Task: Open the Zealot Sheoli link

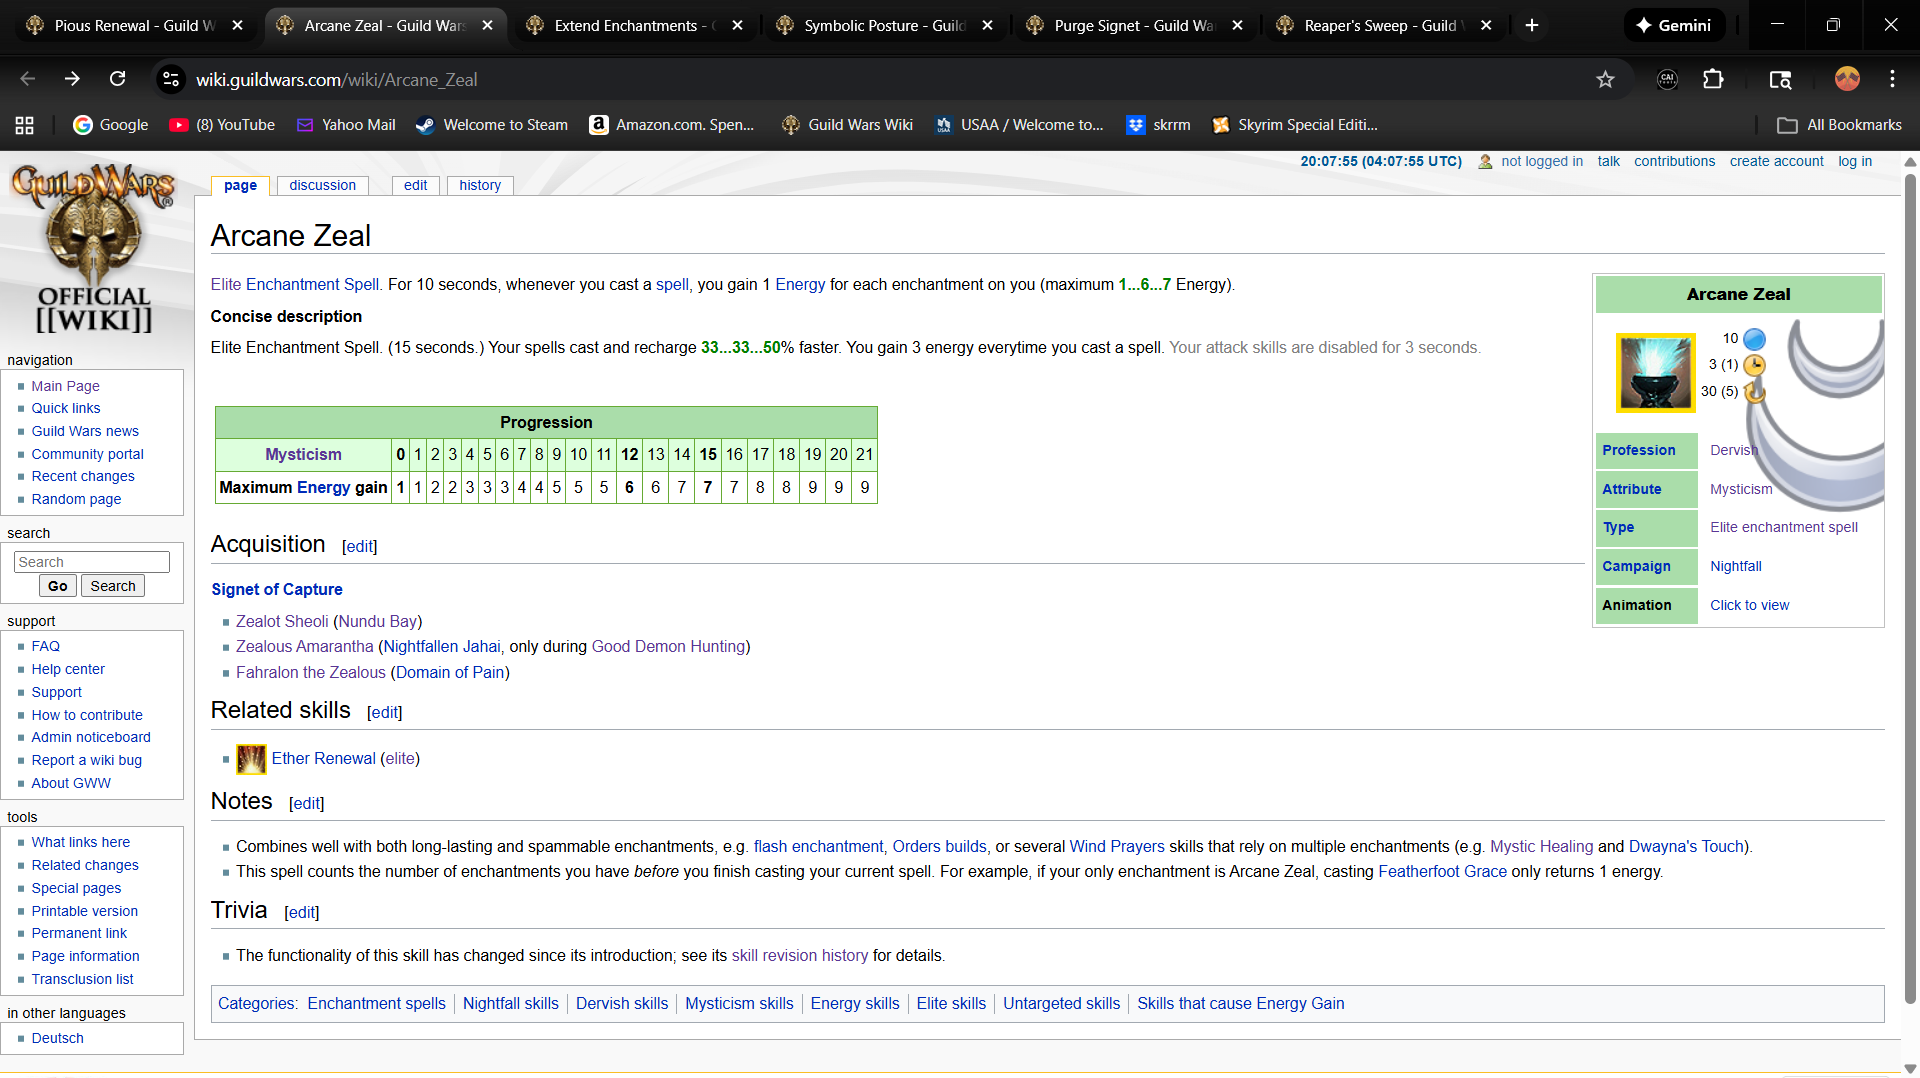Action: [x=282, y=622]
